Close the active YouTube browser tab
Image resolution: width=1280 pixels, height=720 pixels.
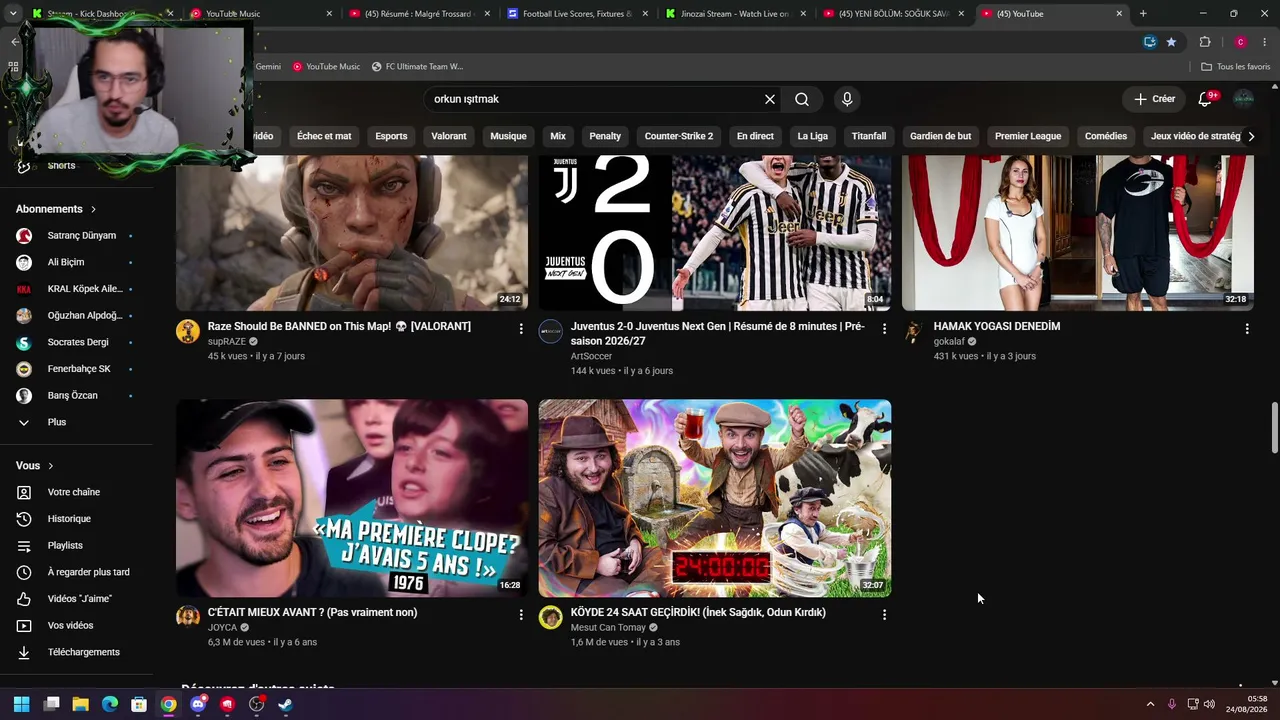coord(1119,14)
